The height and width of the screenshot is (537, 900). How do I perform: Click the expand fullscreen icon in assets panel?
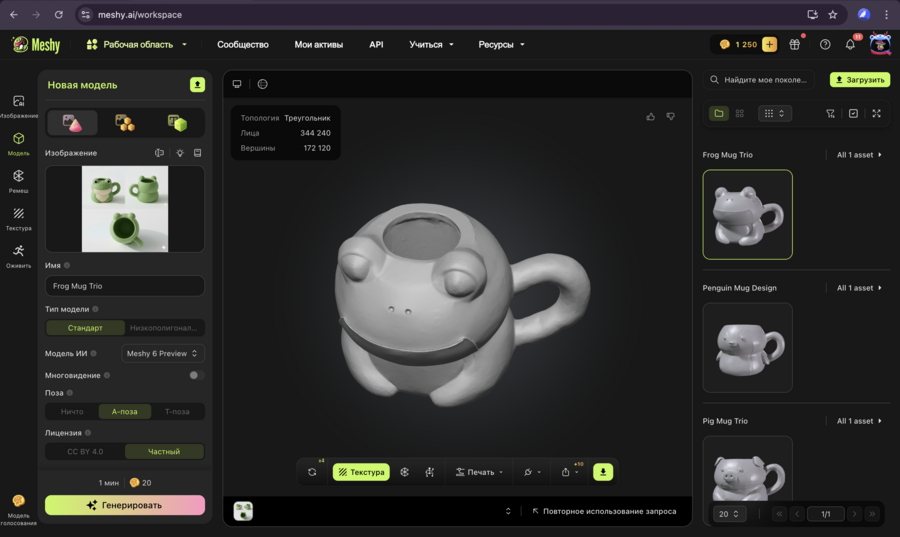876,114
